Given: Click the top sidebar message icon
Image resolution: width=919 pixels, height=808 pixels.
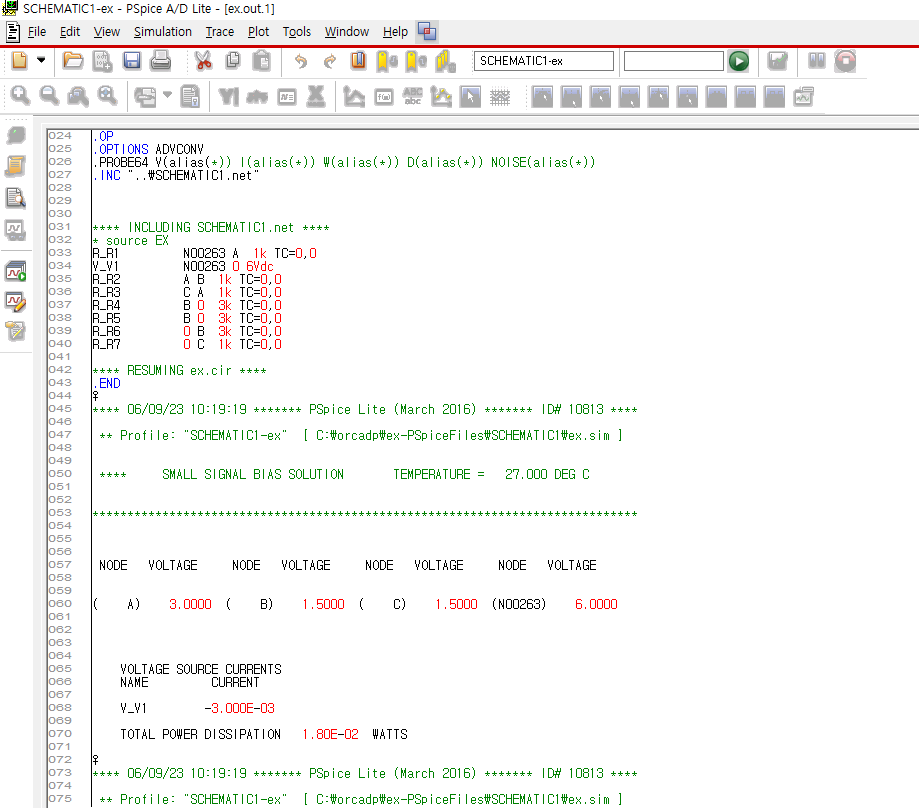Looking at the screenshot, I should click(x=16, y=136).
